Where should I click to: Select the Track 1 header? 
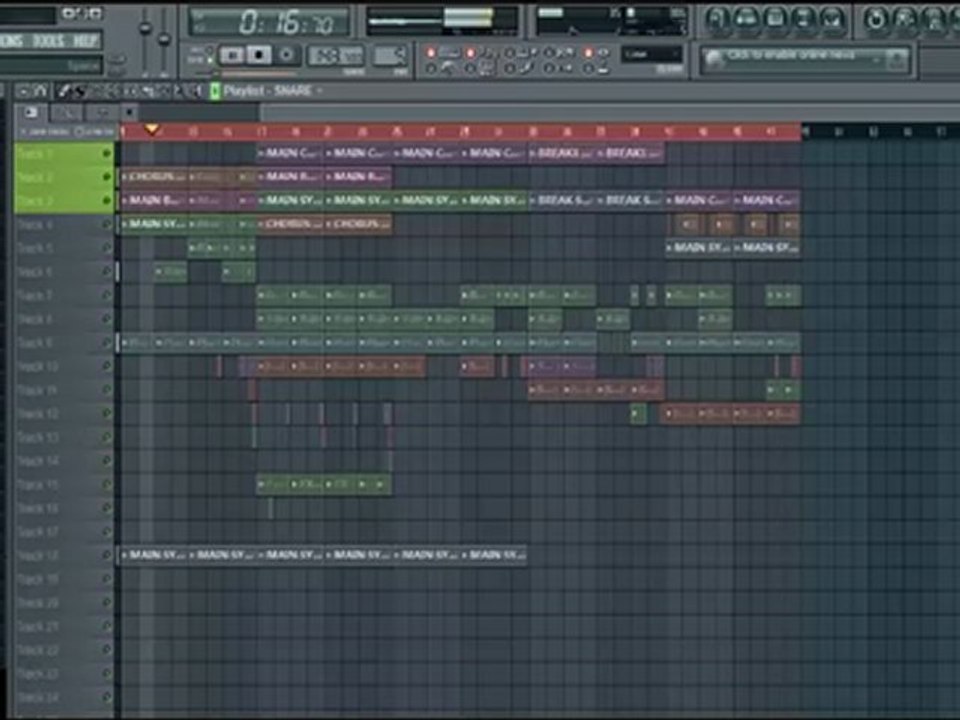[x=64, y=153]
